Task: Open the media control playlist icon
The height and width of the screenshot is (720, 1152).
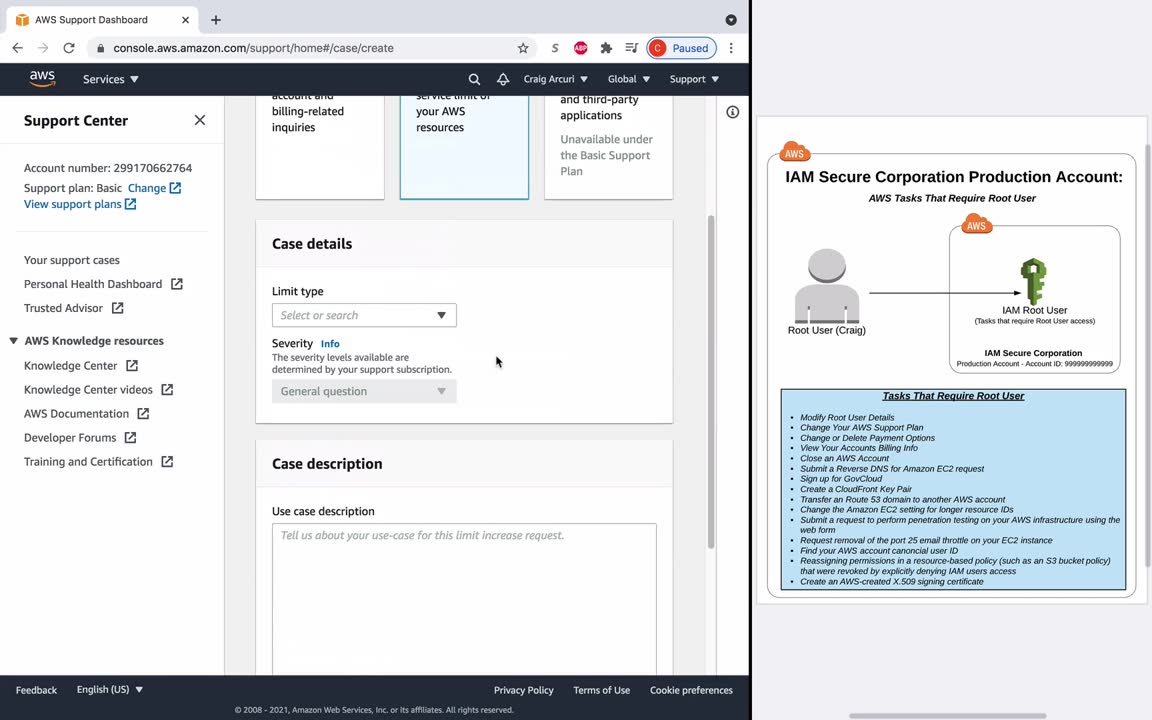Action: coord(631,48)
